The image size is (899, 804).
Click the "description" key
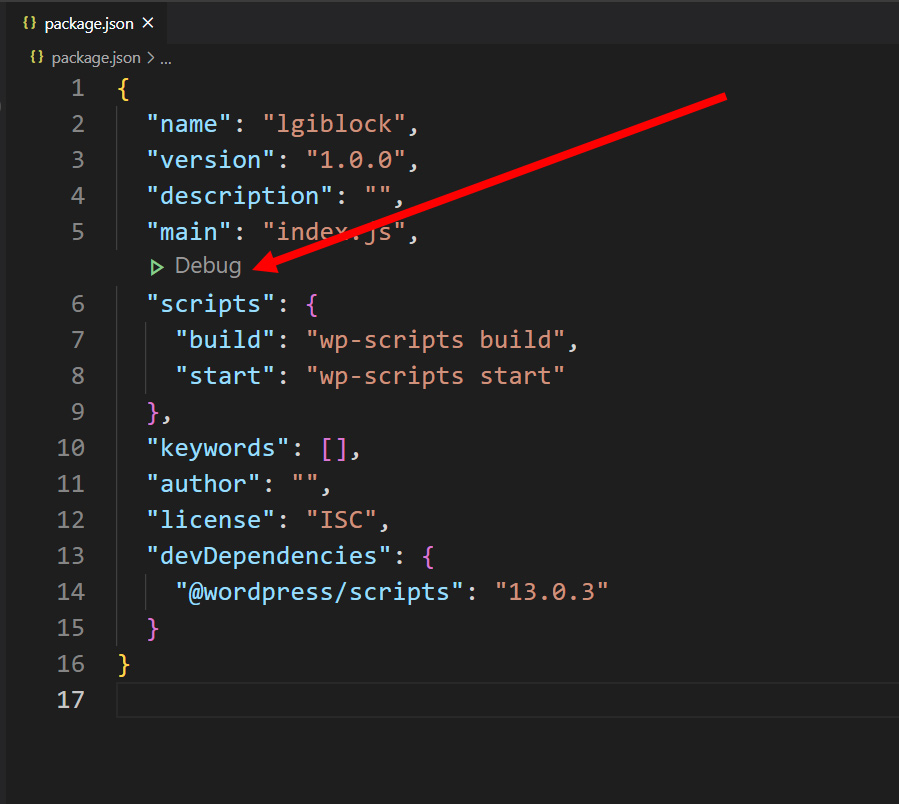click(x=240, y=196)
